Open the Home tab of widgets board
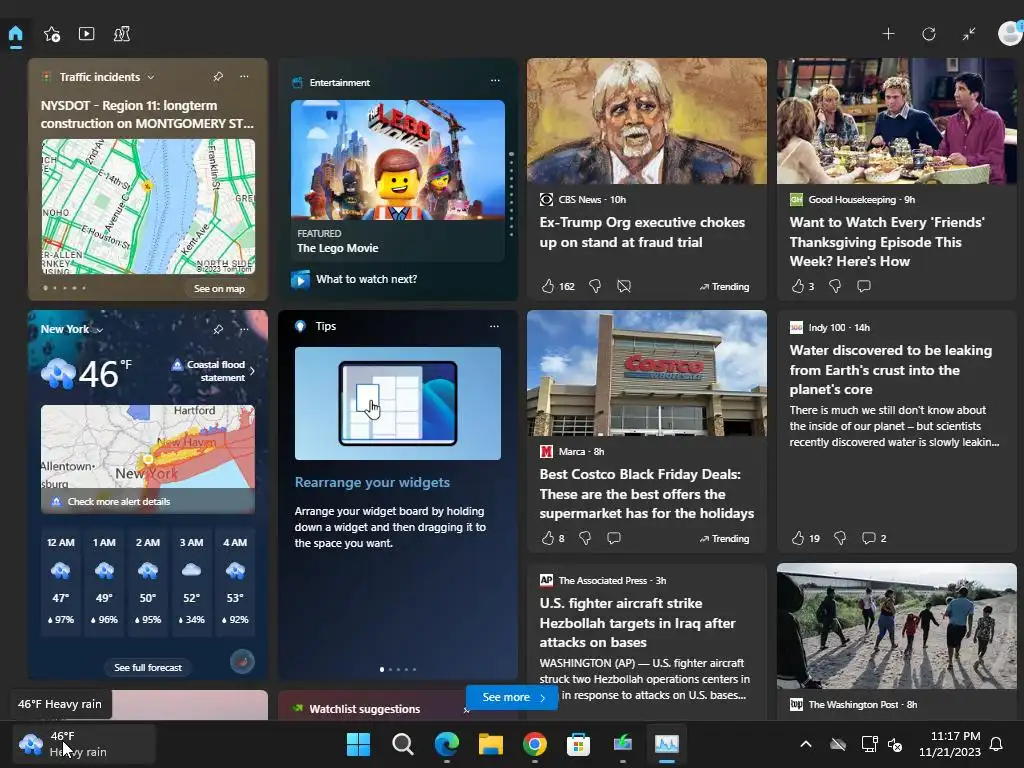Viewport: 1024px width, 768px height. pyautogui.click(x=16, y=34)
